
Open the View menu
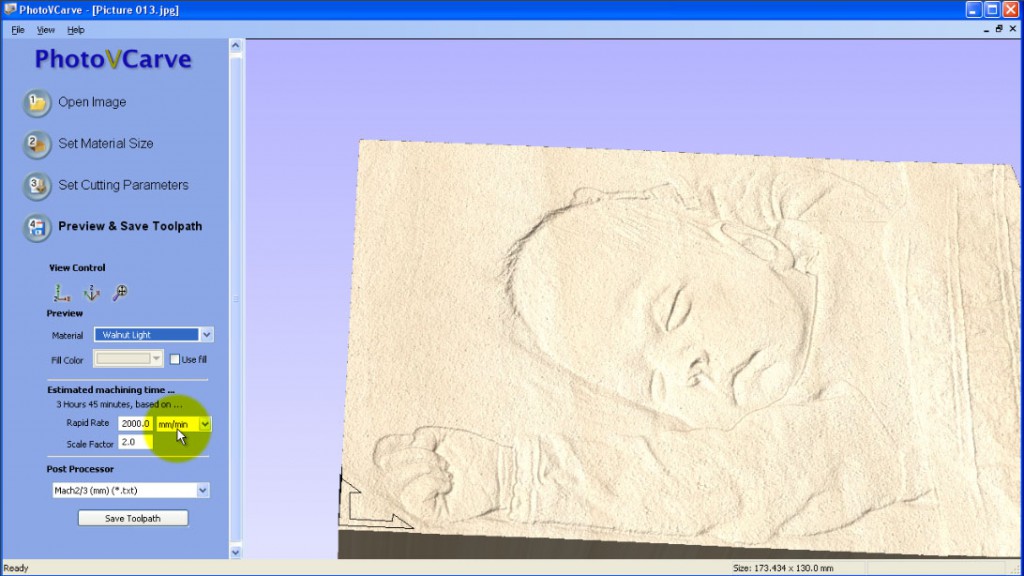(45, 29)
